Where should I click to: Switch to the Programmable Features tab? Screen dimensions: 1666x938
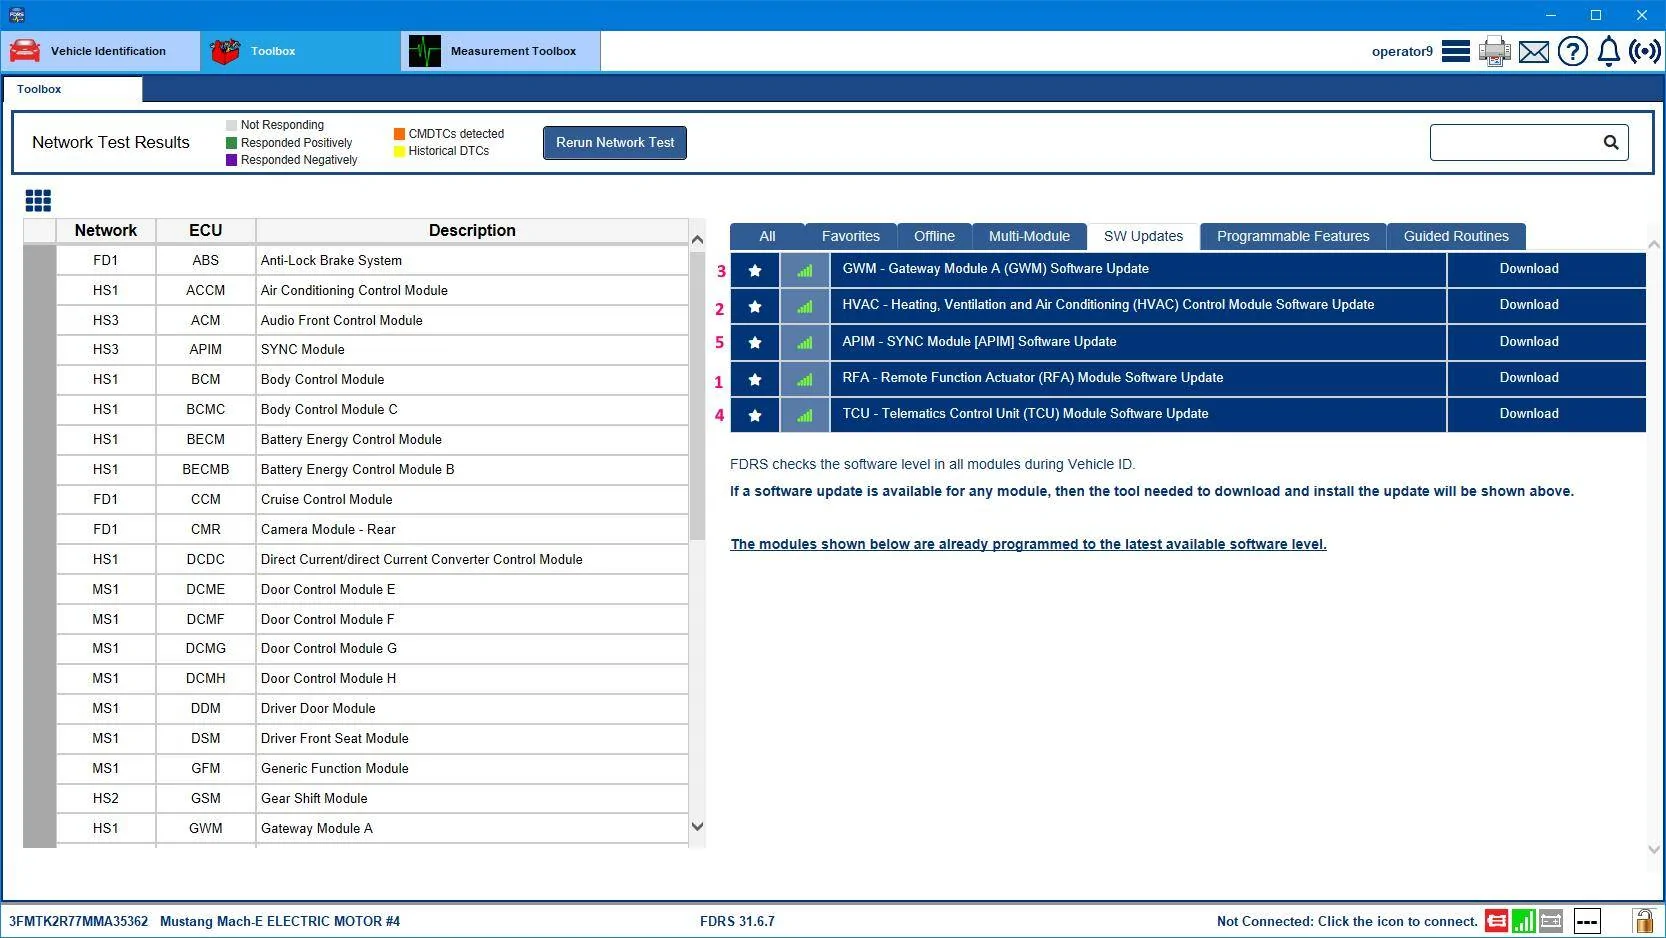(1293, 236)
